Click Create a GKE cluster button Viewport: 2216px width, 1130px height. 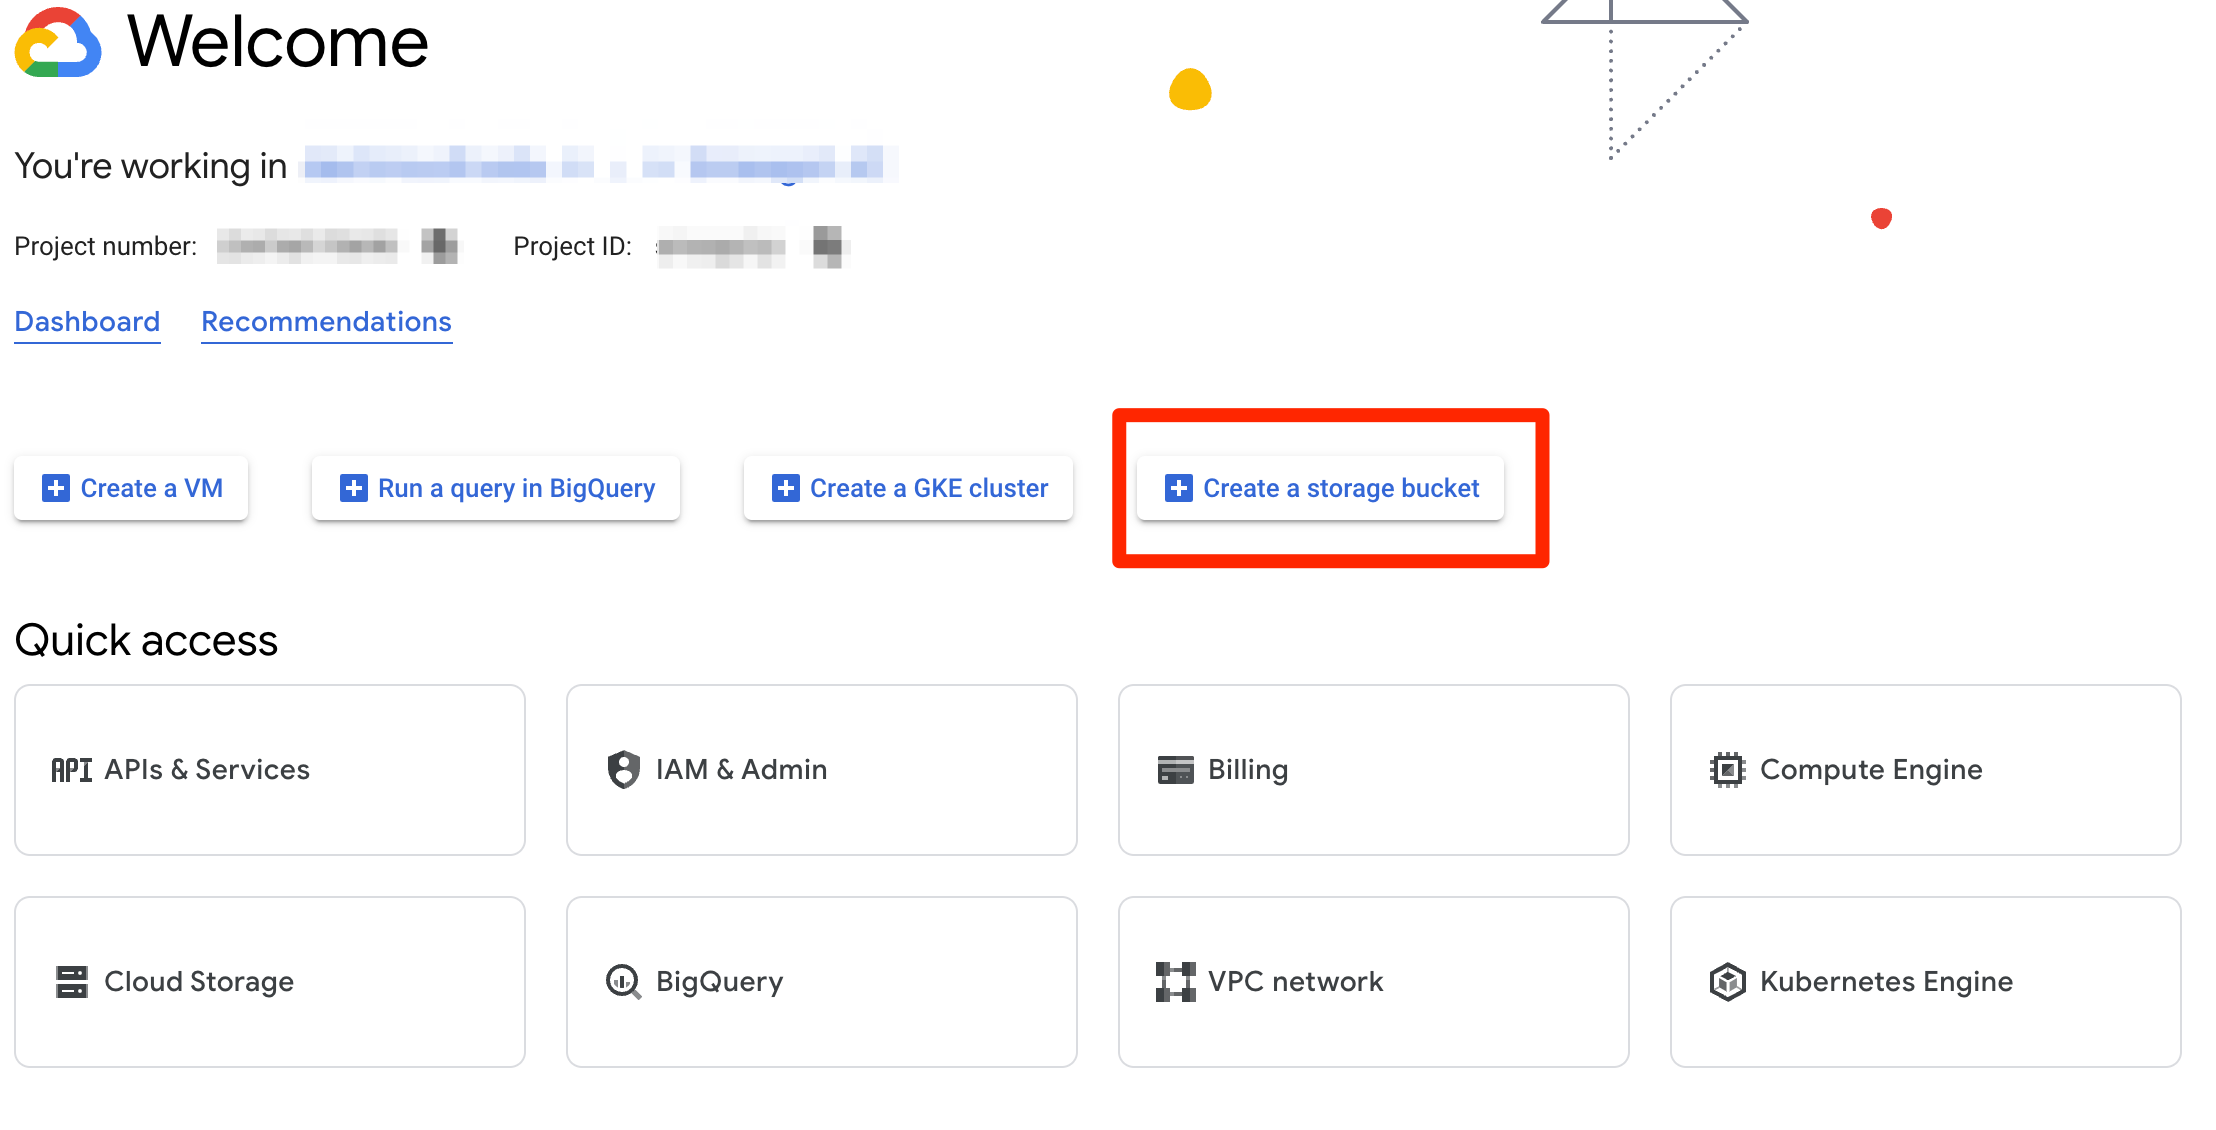pyautogui.click(x=908, y=488)
